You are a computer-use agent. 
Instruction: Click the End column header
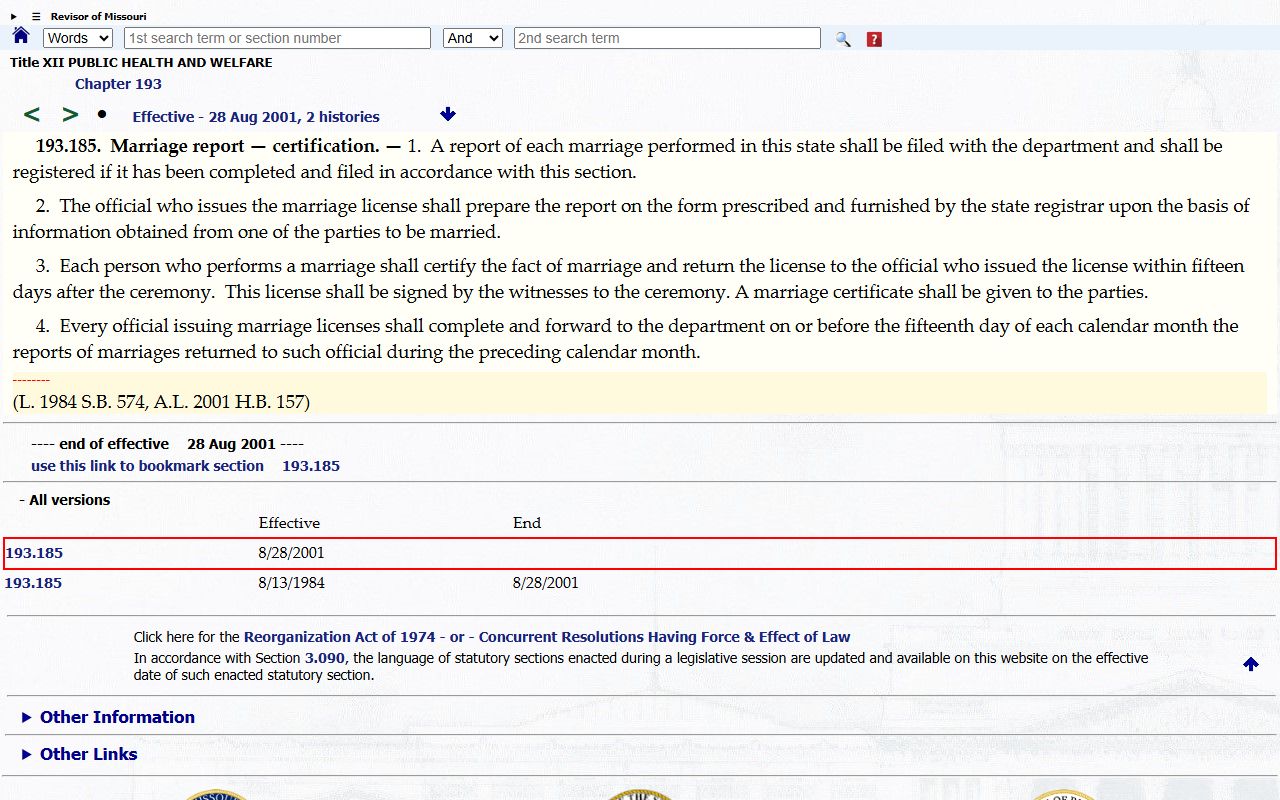point(527,523)
